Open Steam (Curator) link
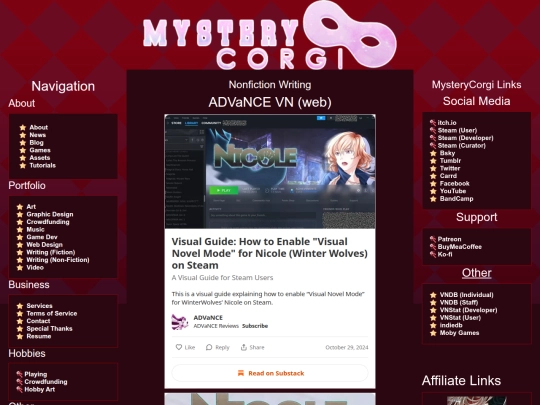This screenshot has height=405, width=540. tap(462, 145)
